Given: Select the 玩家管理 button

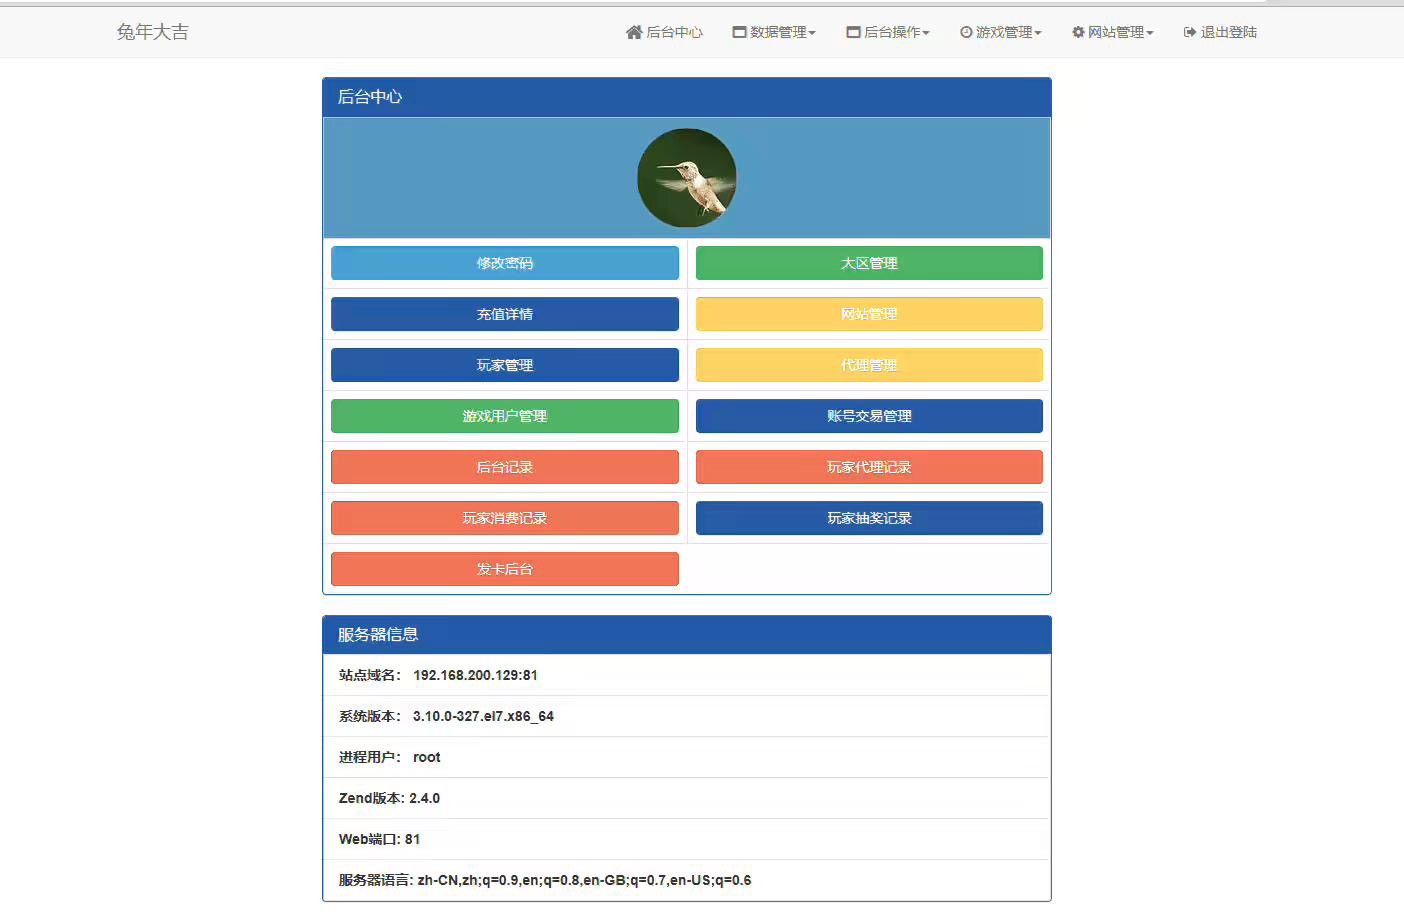Looking at the screenshot, I should point(504,365).
